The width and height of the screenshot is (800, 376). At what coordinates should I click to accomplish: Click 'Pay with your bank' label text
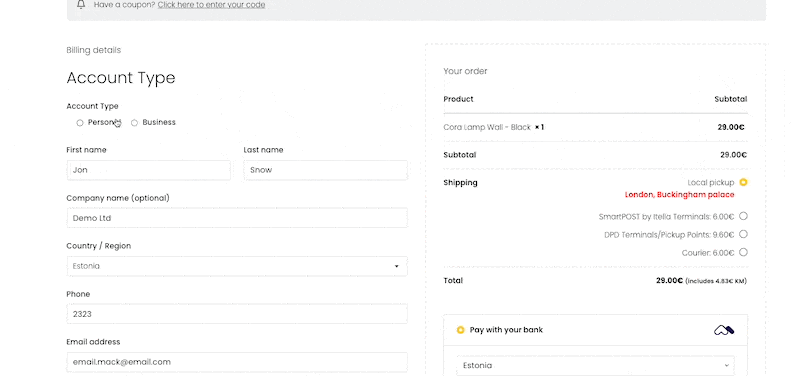(x=506, y=330)
